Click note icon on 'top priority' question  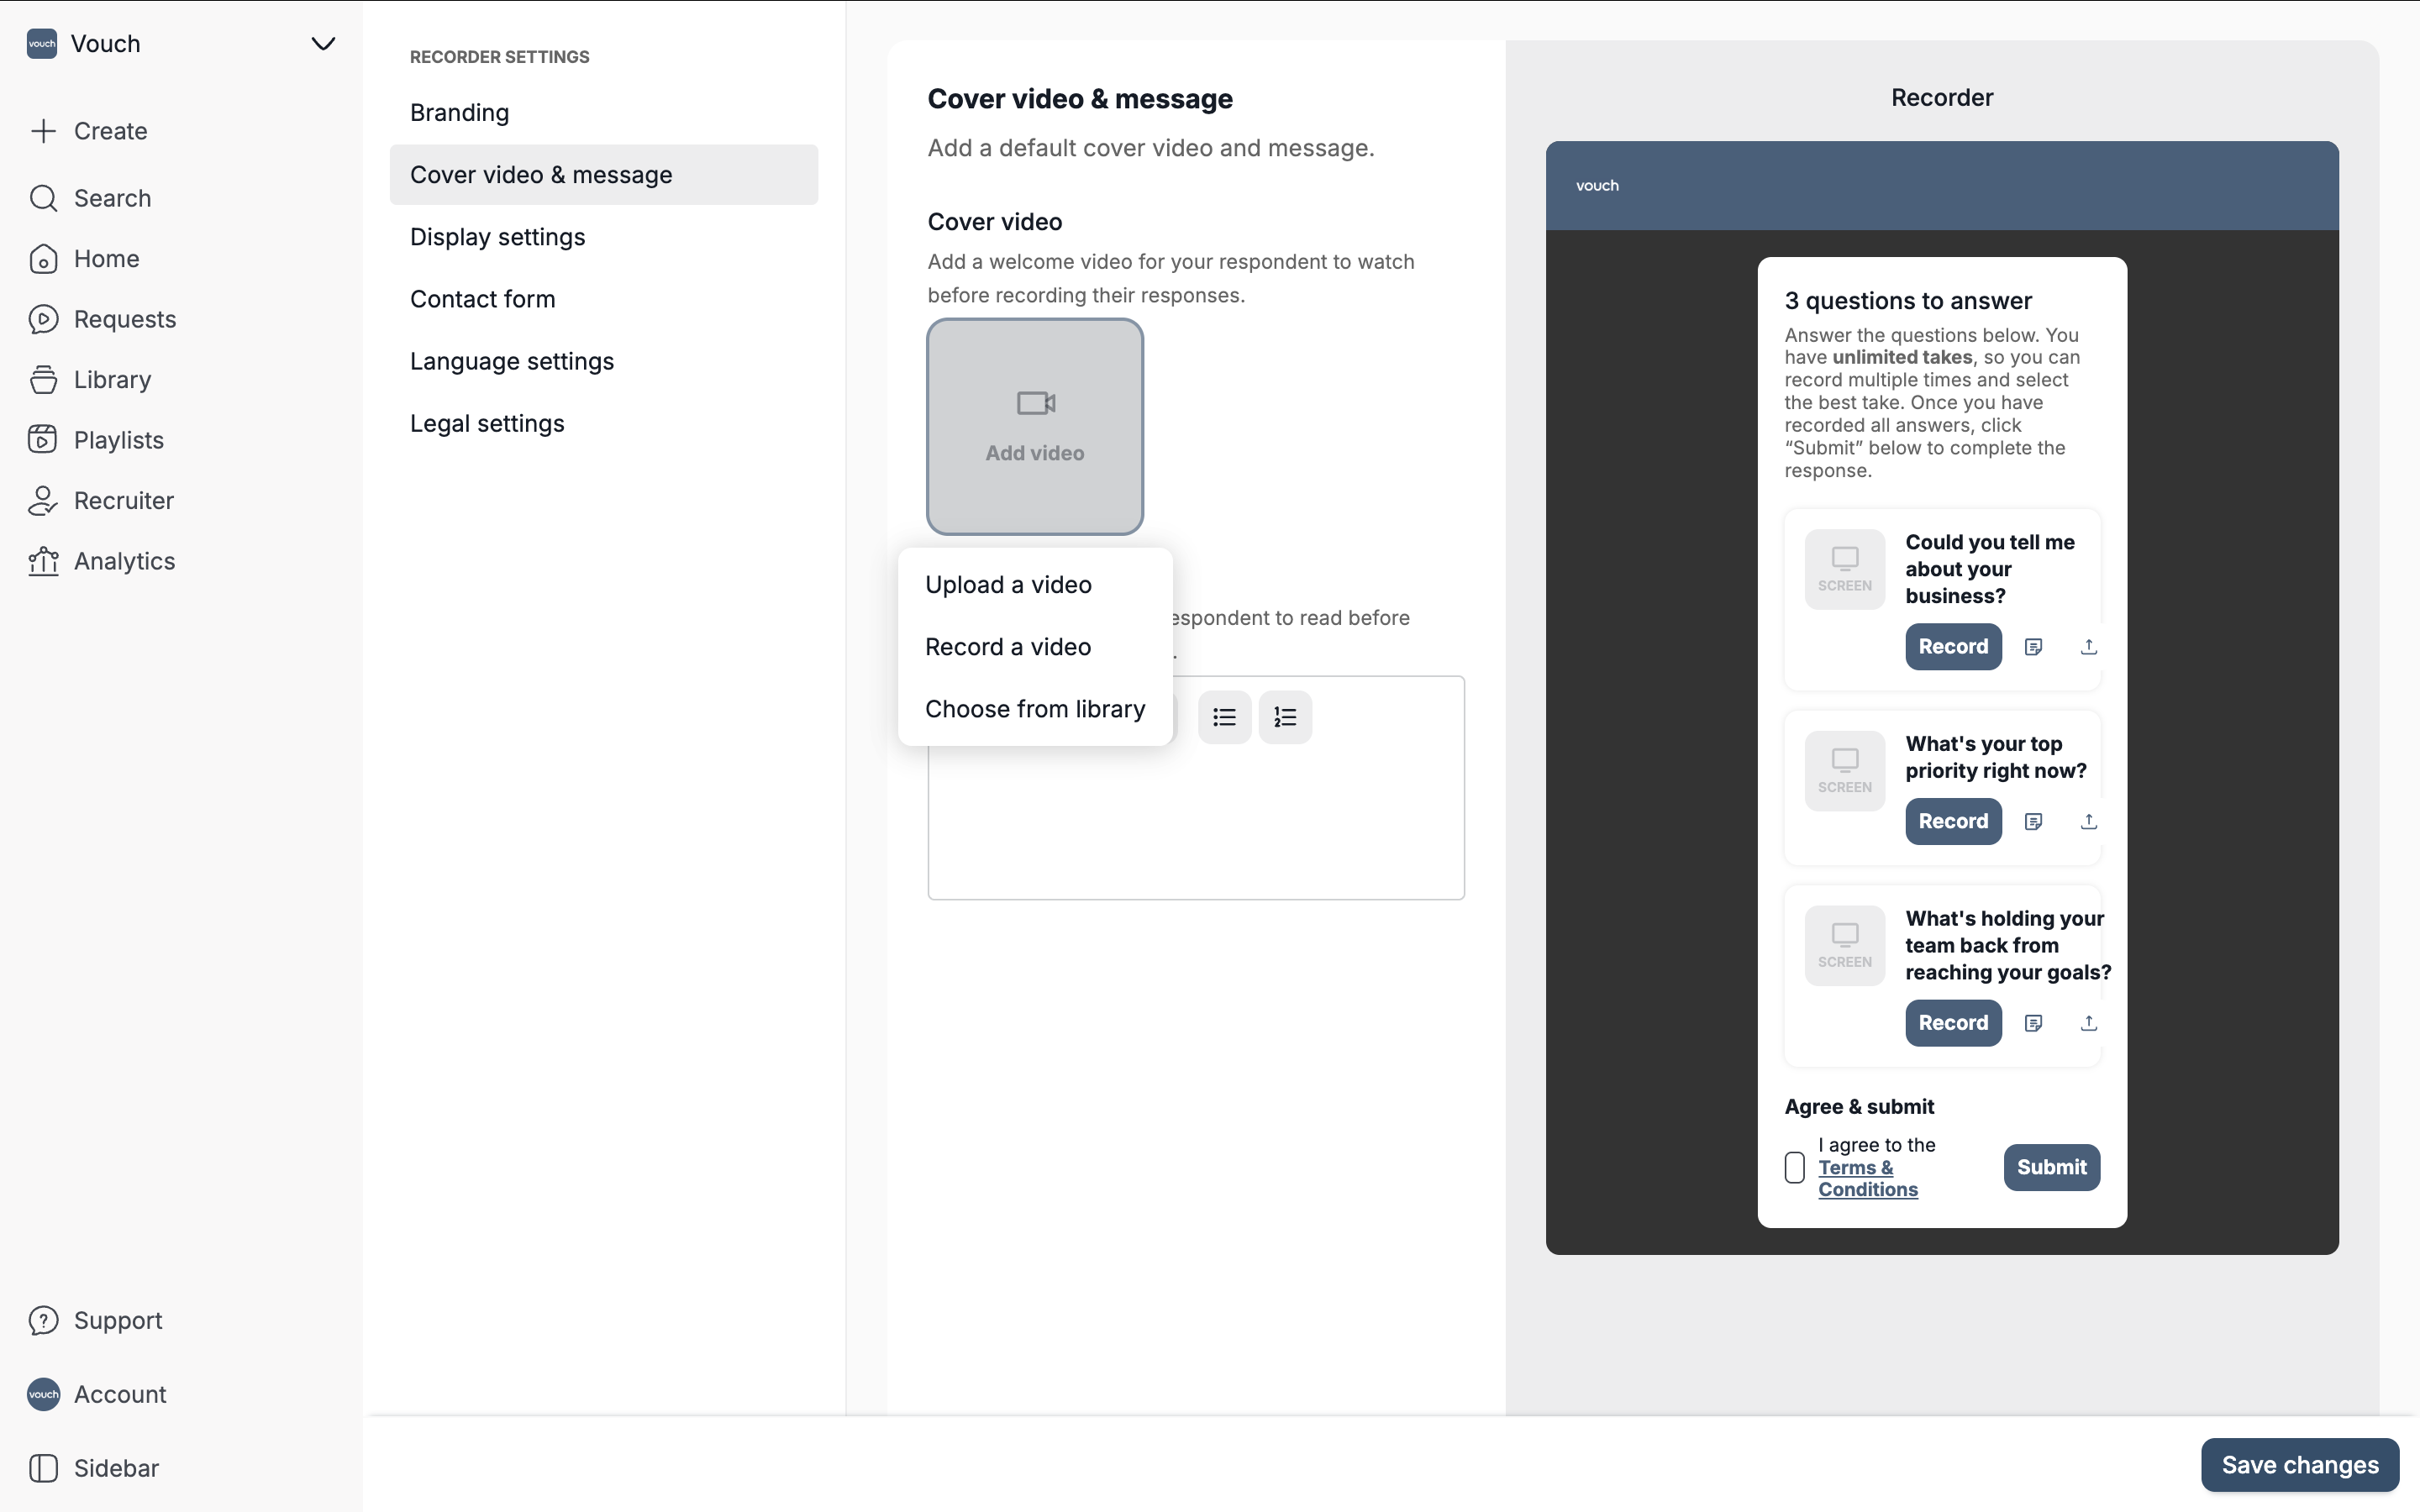coord(2033,822)
